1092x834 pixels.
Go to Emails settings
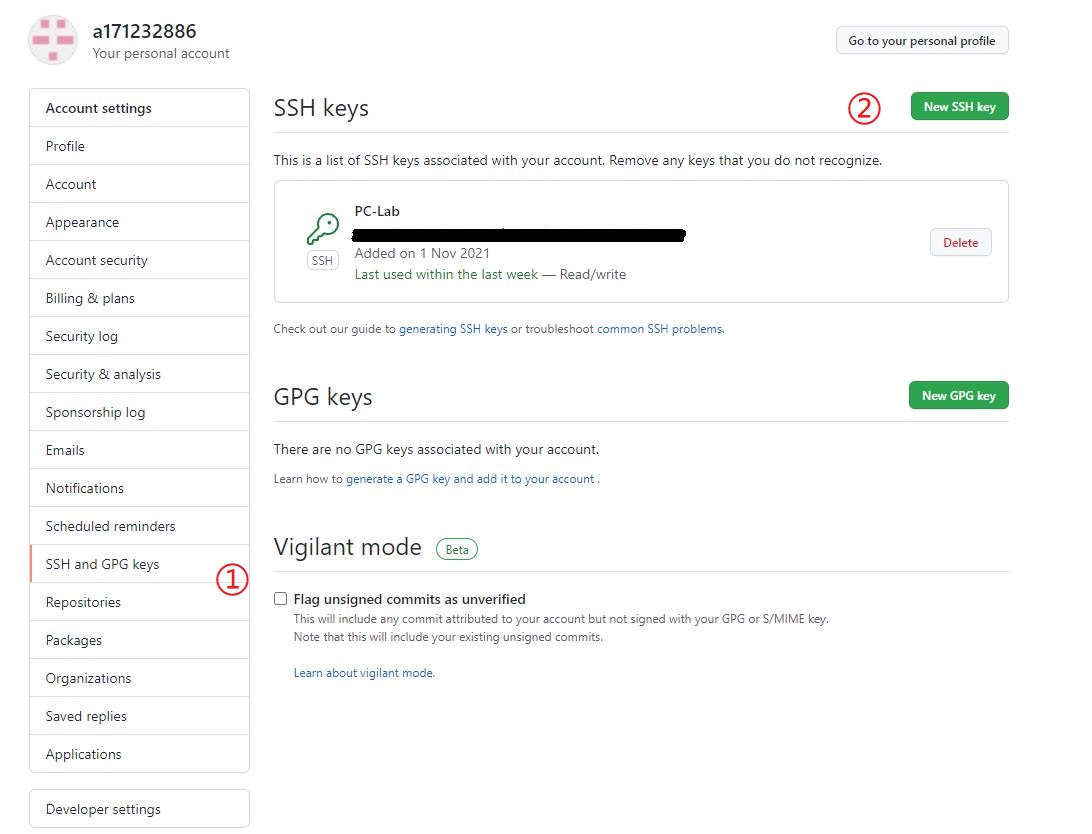click(139, 450)
